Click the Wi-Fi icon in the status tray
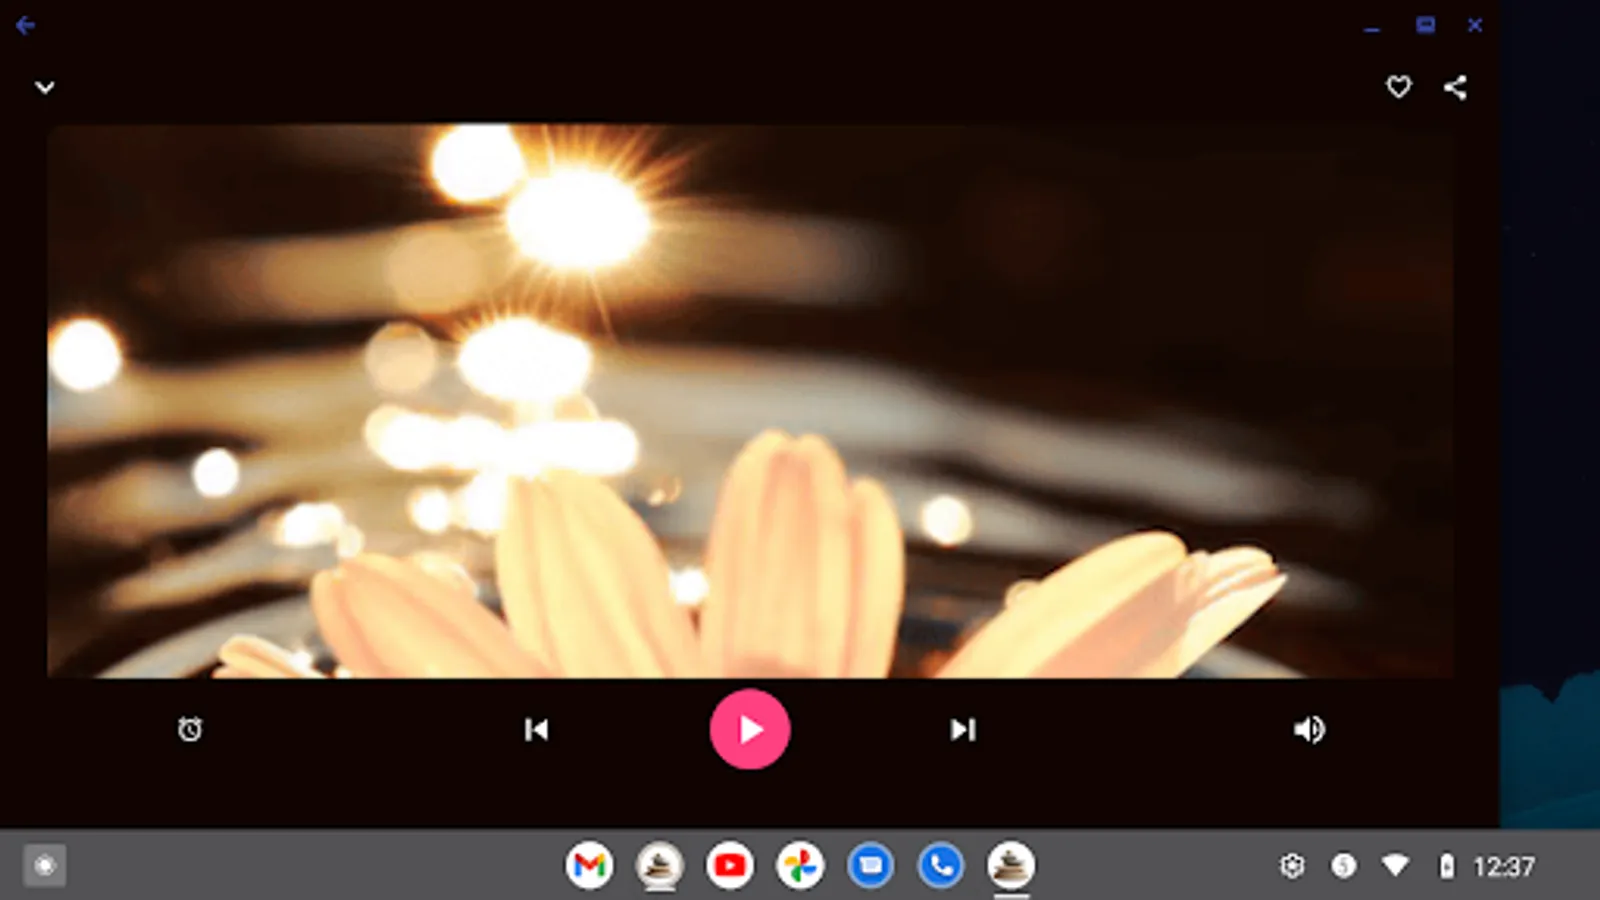This screenshot has height=900, width=1600. (x=1396, y=865)
